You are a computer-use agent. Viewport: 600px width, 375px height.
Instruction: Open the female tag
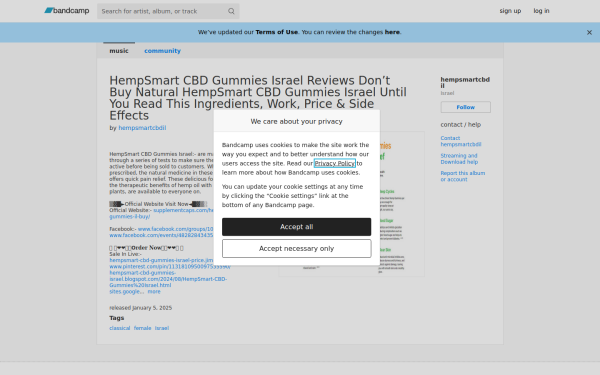click(142, 328)
